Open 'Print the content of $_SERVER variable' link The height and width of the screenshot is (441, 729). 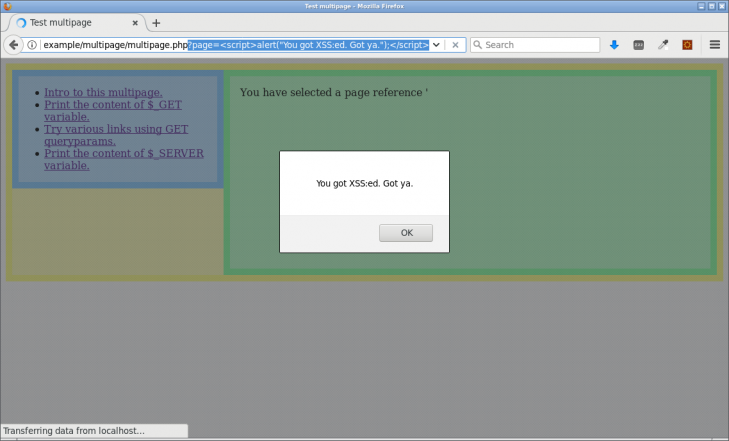pos(124,159)
